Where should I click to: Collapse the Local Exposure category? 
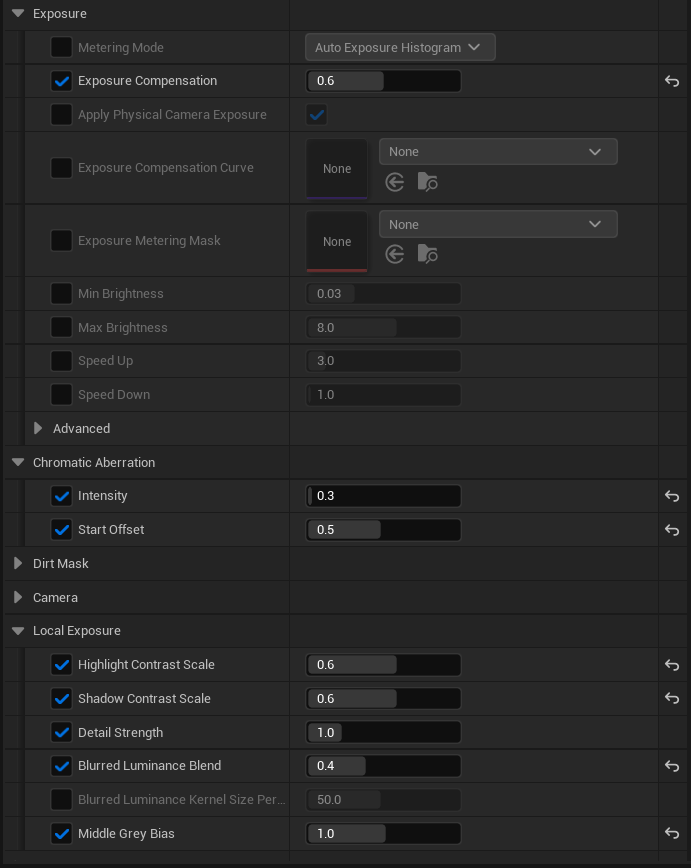pos(18,631)
